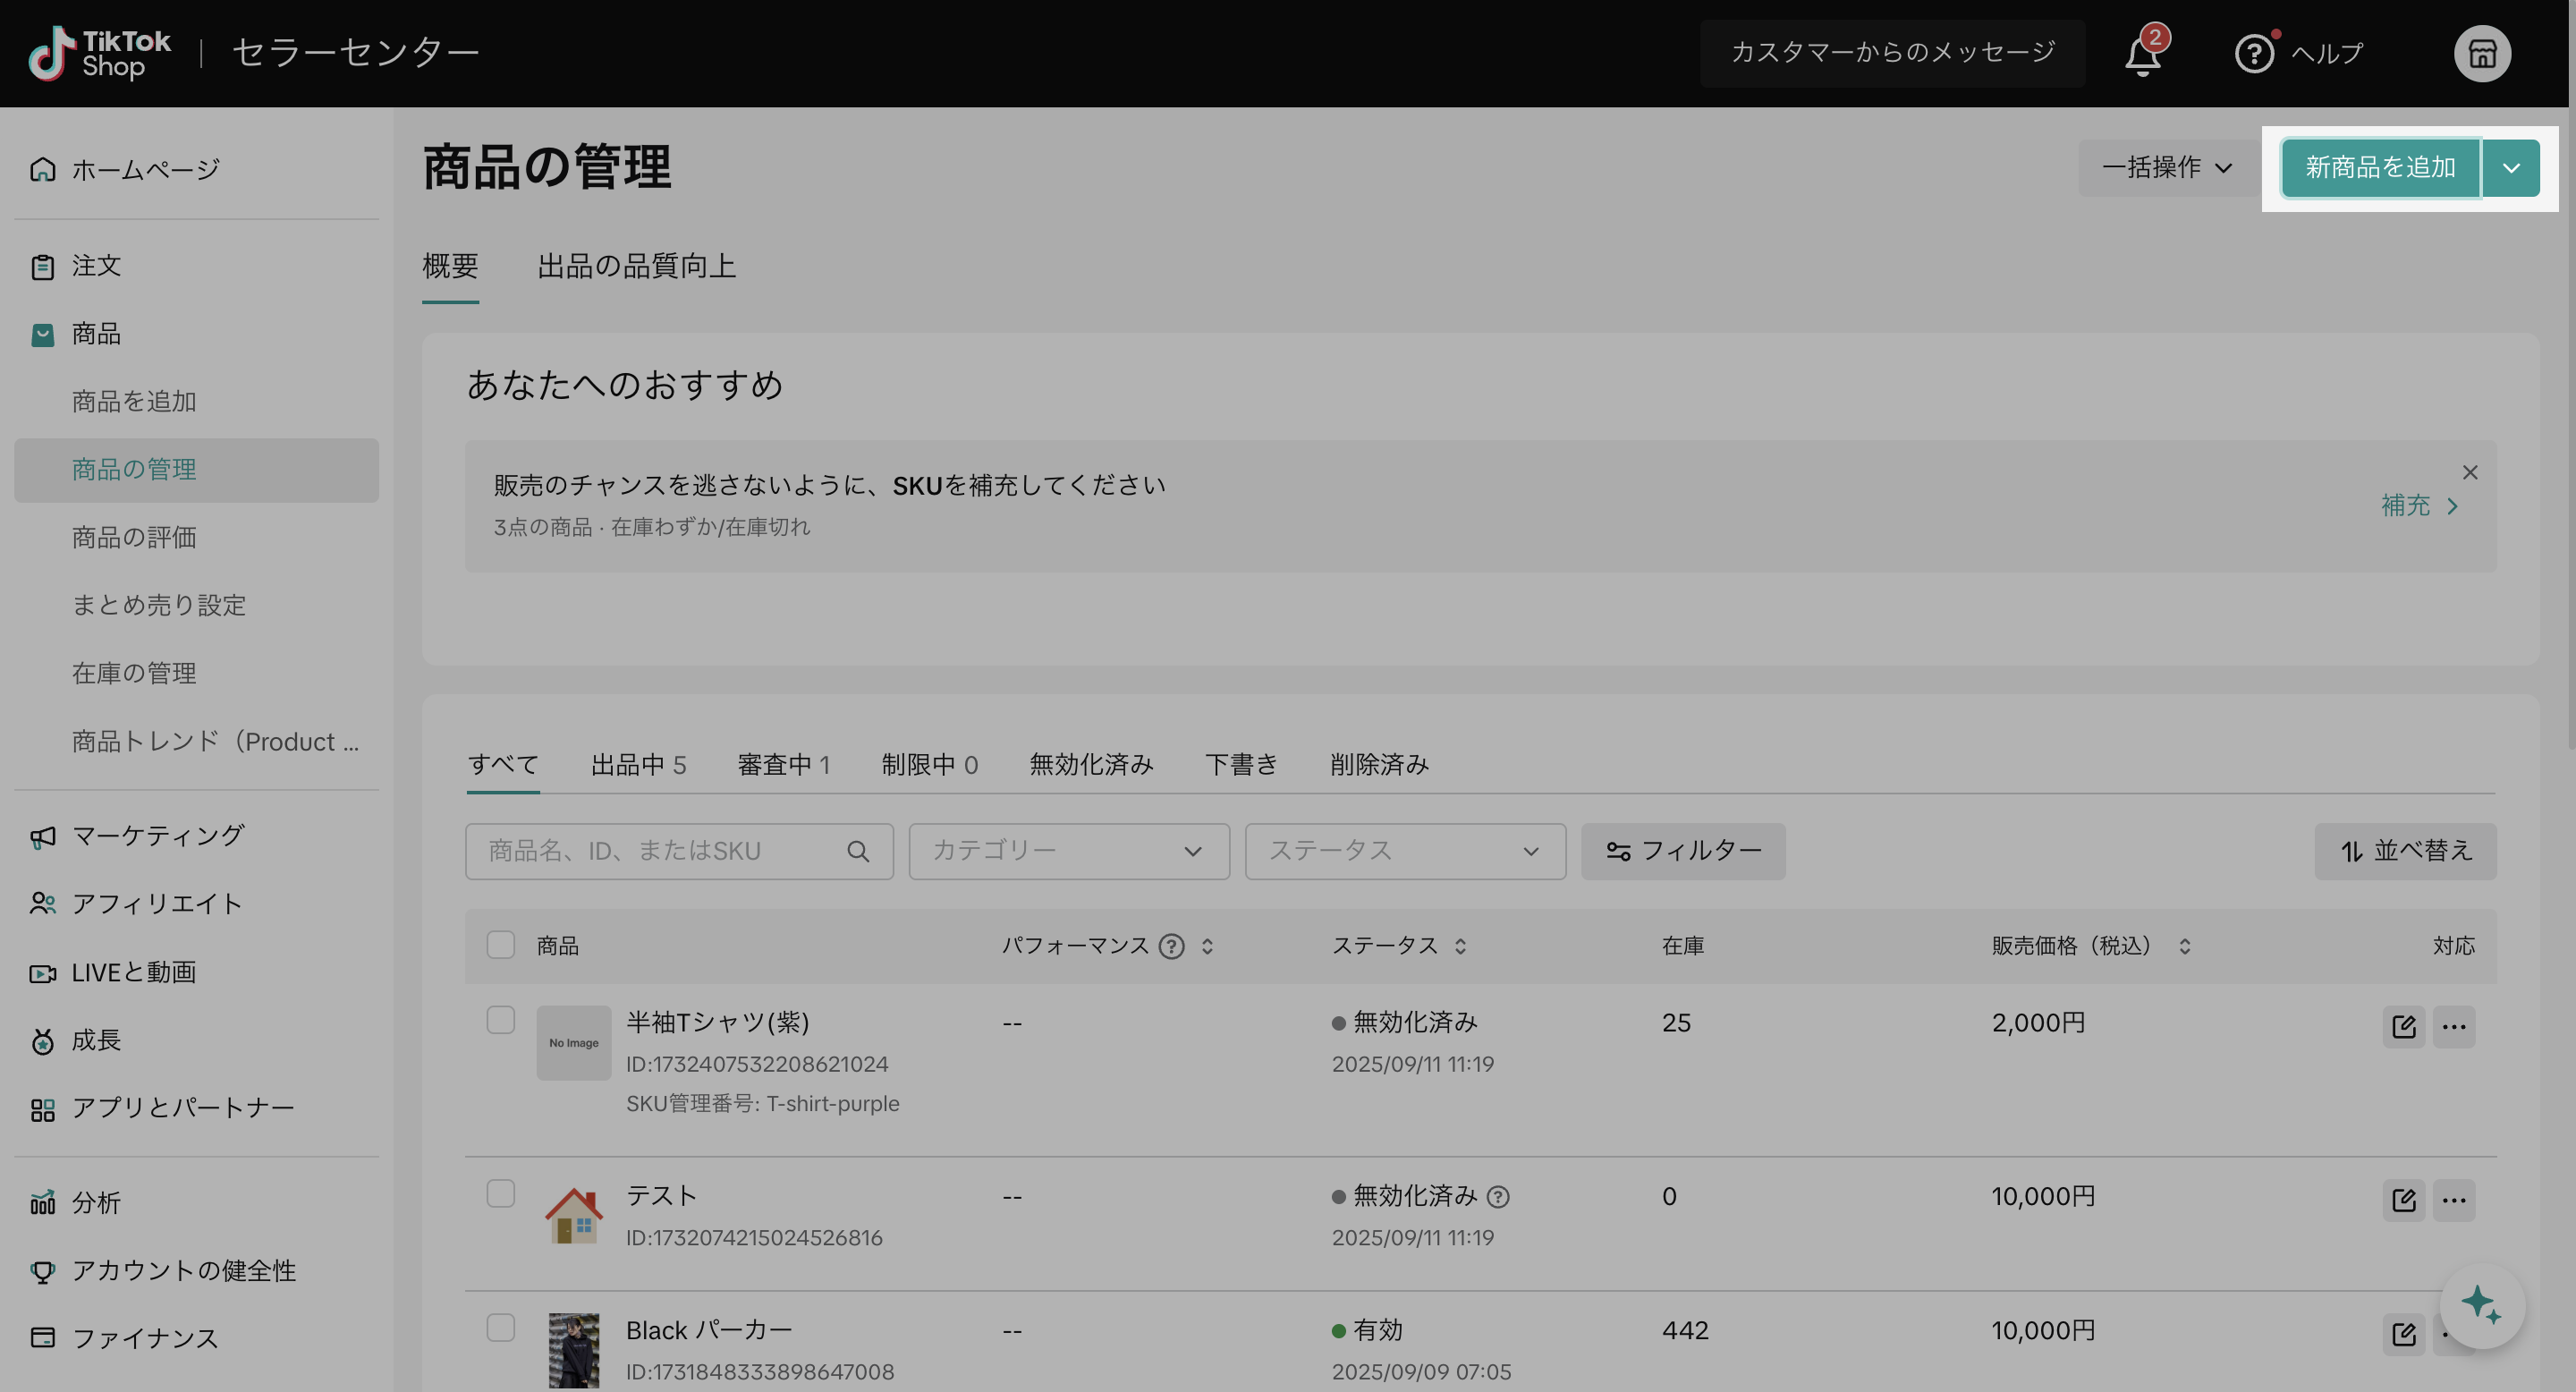Check the Black パーカー row checkbox

pyautogui.click(x=500, y=1328)
